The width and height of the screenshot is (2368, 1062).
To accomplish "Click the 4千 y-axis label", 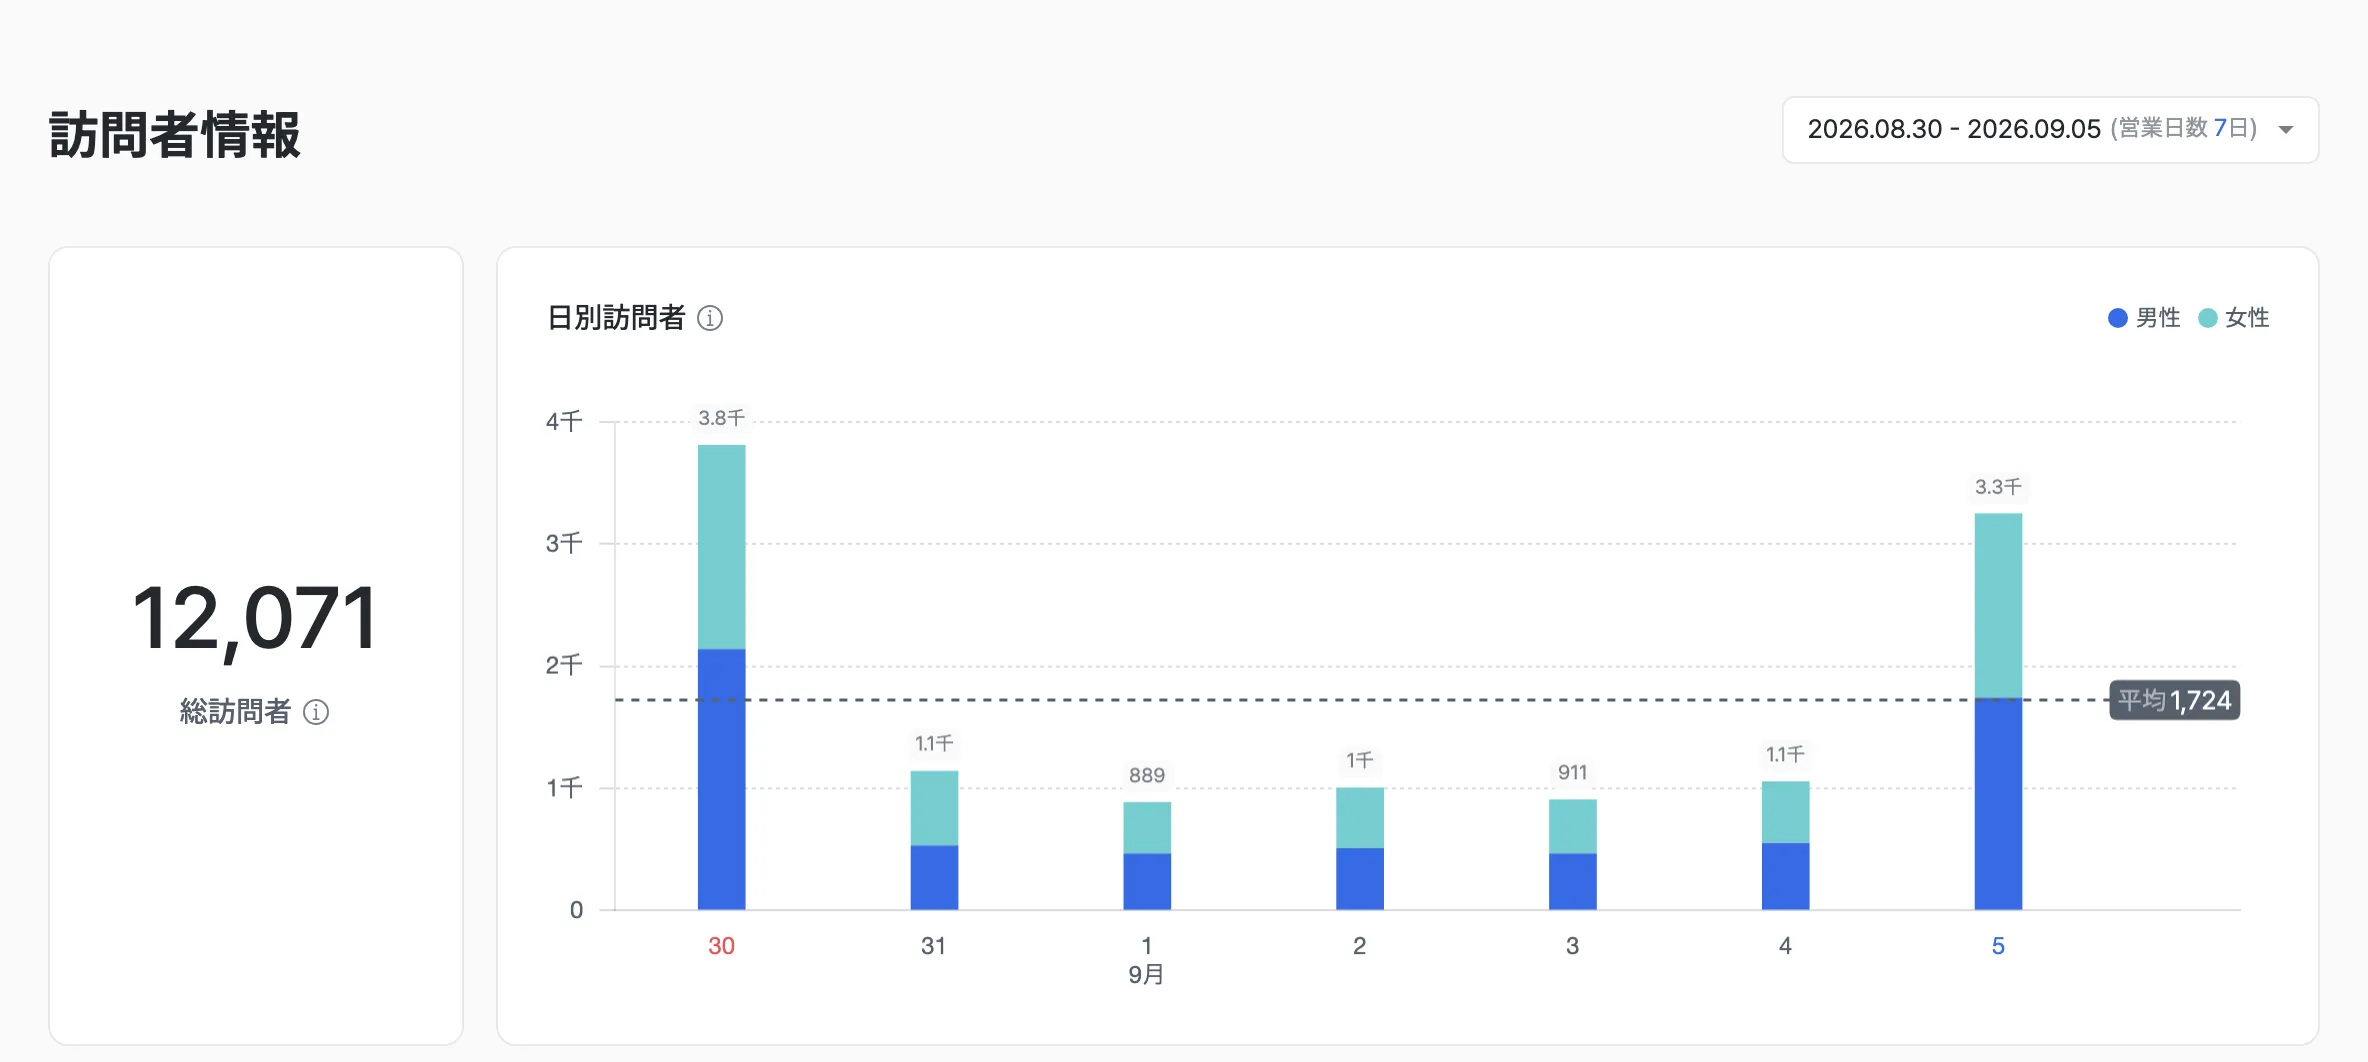I will (564, 421).
